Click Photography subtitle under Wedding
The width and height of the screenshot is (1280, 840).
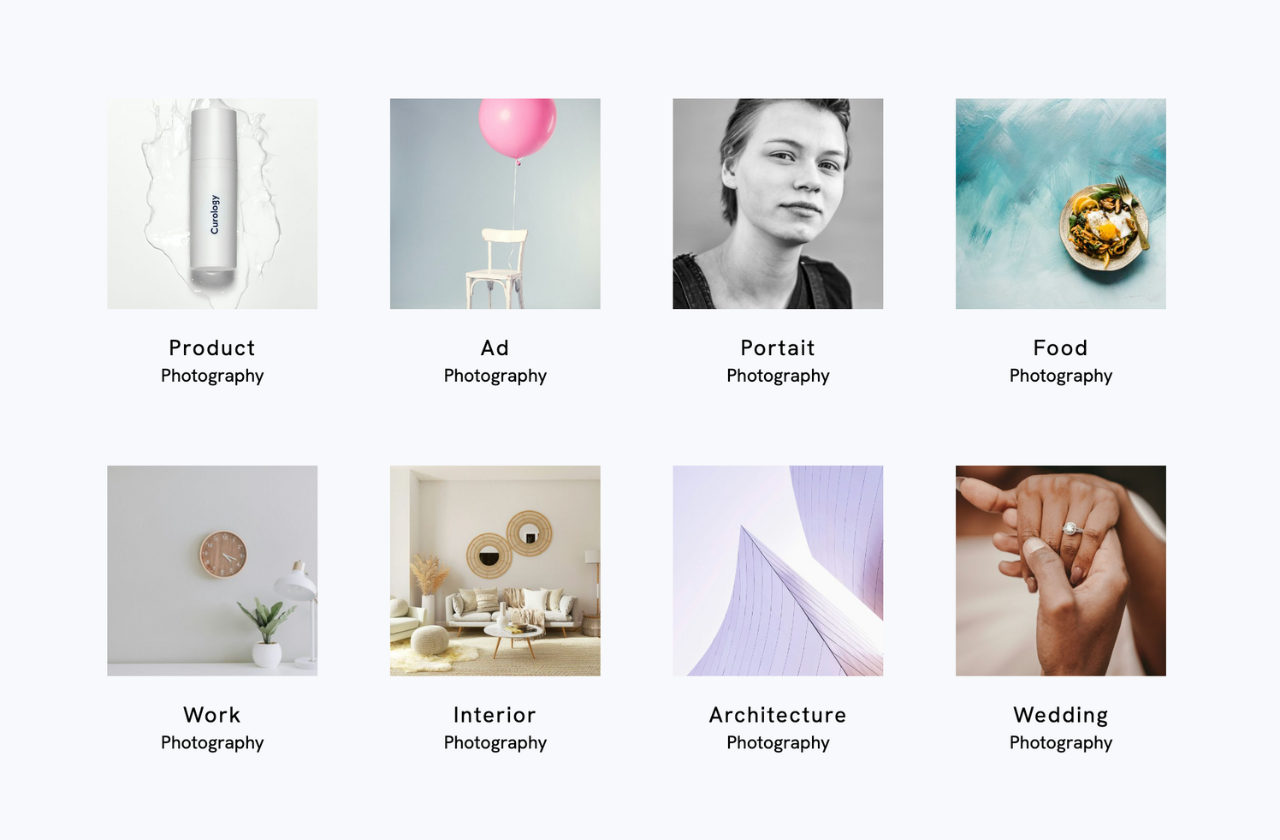coord(1061,743)
